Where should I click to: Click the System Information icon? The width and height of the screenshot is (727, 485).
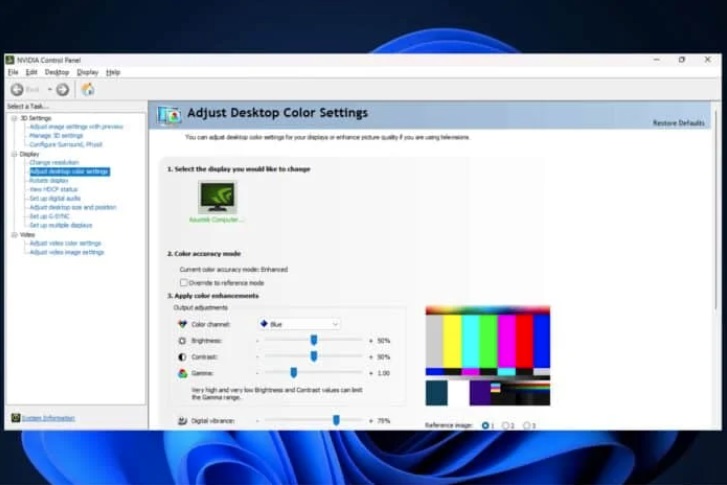coord(15,418)
